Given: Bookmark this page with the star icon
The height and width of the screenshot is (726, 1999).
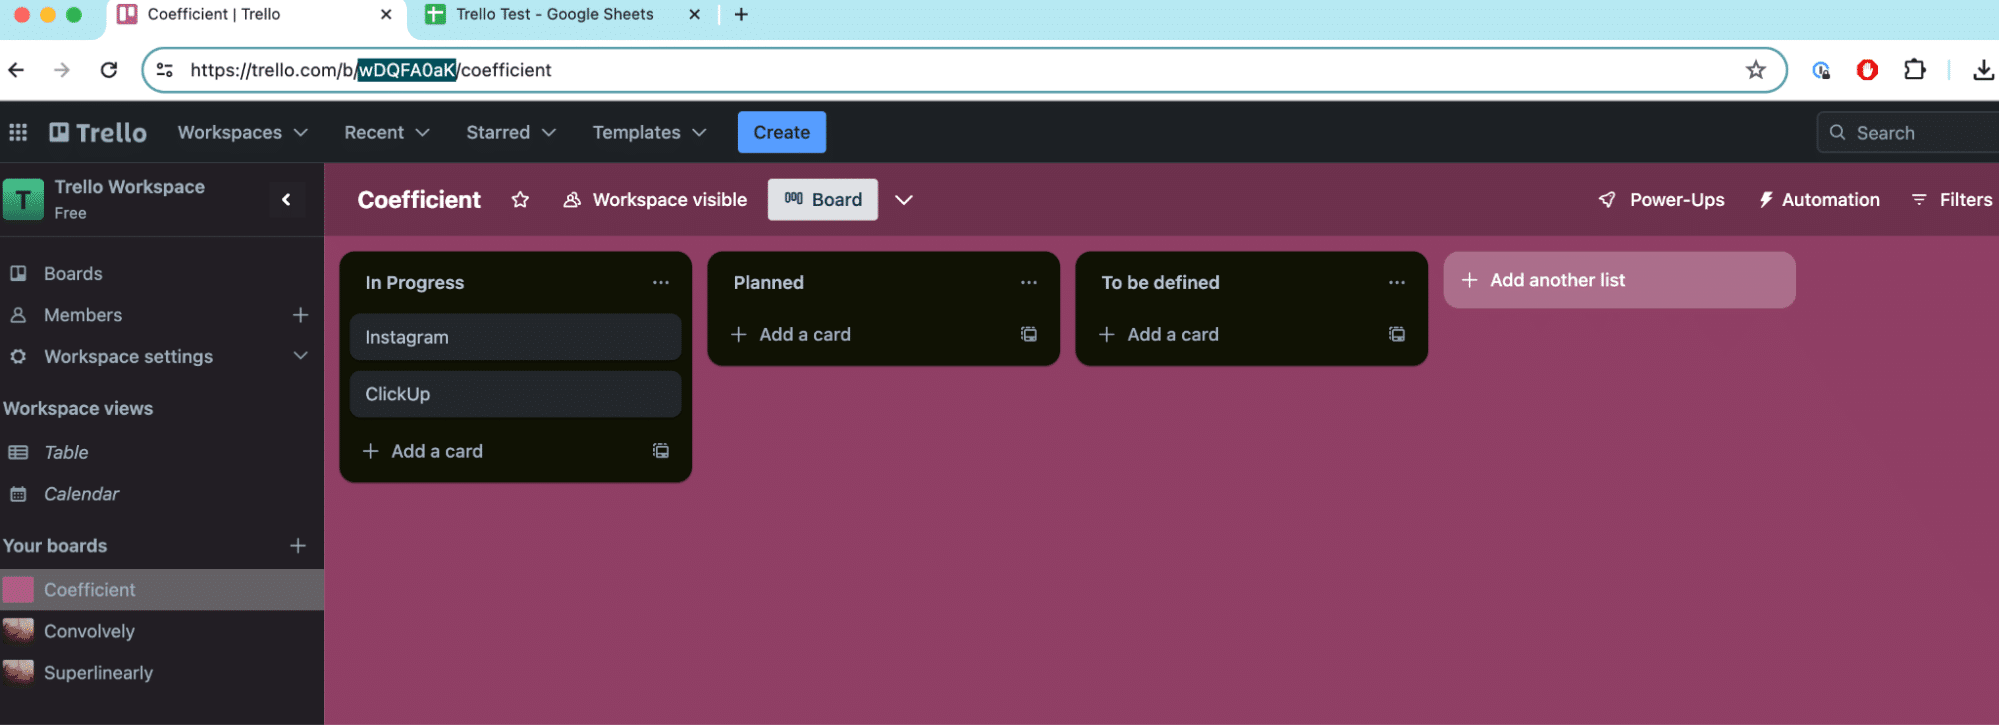Looking at the screenshot, I should click(x=1755, y=70).
